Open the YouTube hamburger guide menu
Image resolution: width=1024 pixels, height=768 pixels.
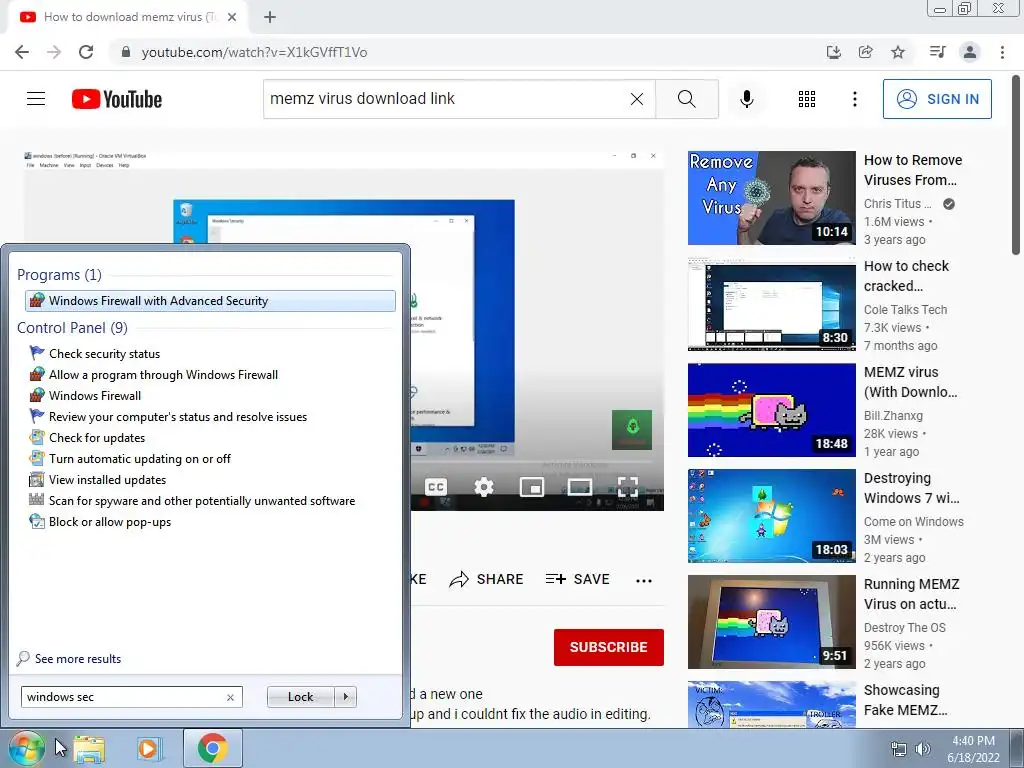point(36,99)
